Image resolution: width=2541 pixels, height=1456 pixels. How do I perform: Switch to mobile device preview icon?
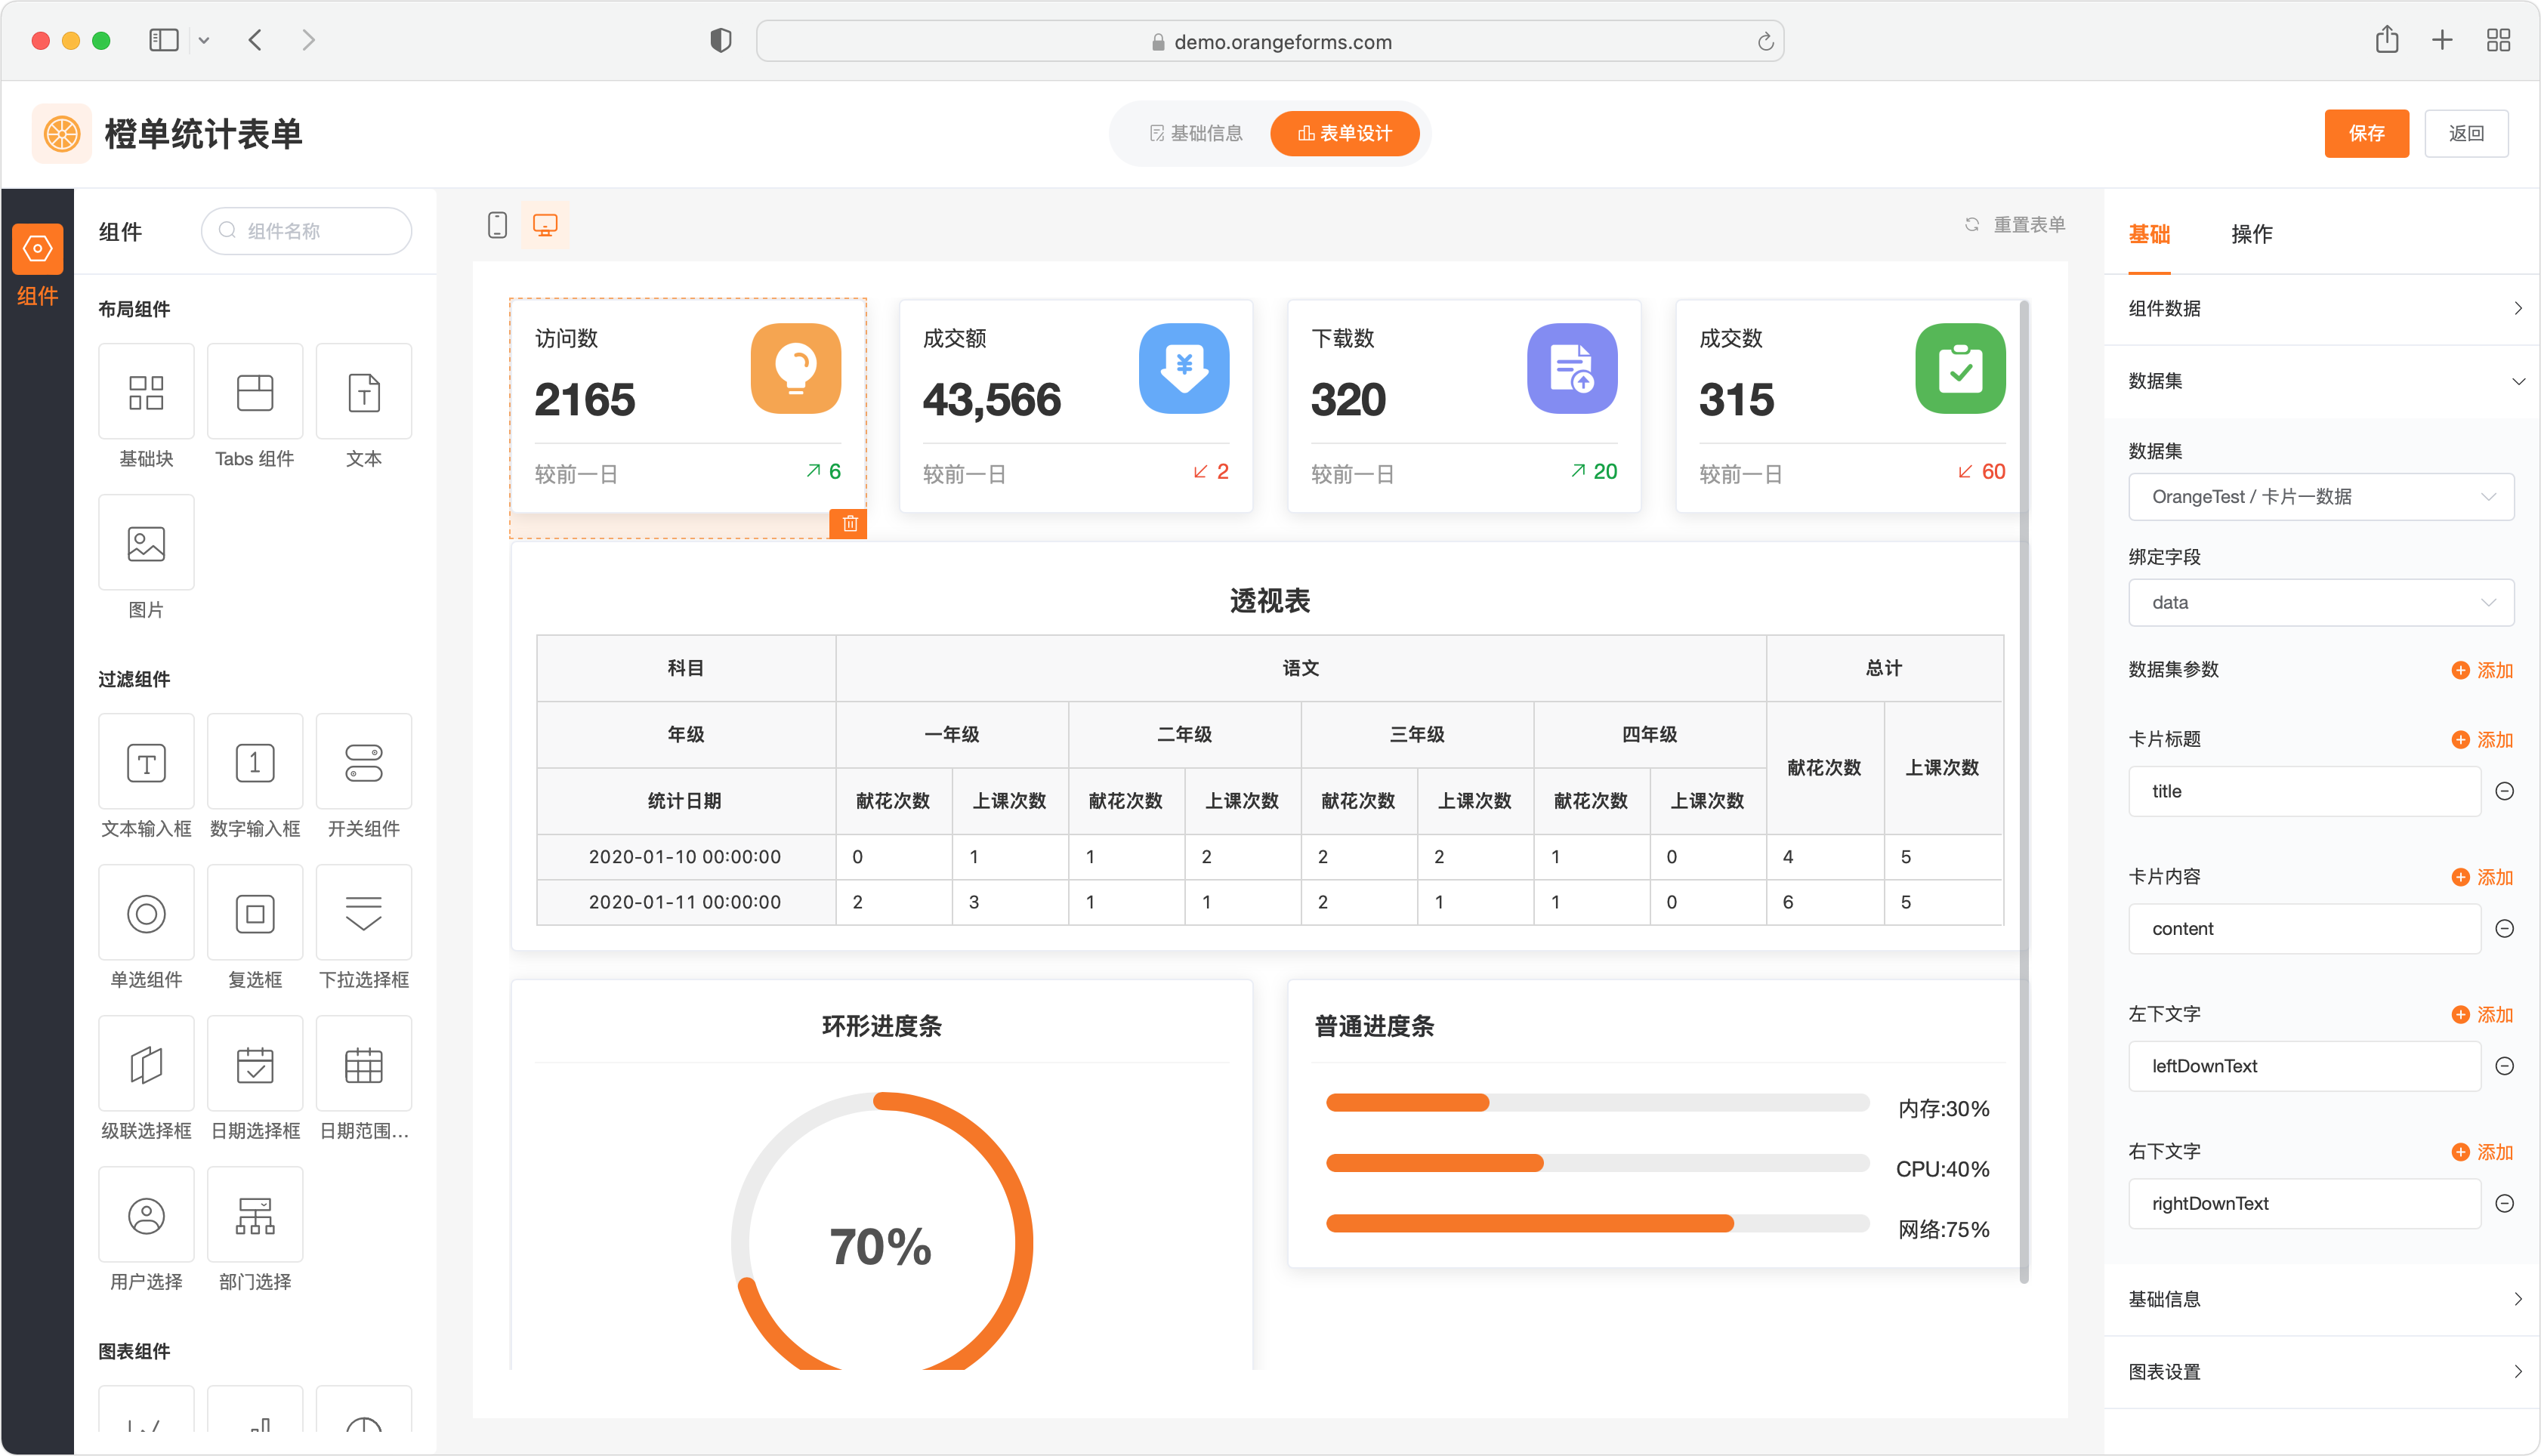tap(497, 225)
